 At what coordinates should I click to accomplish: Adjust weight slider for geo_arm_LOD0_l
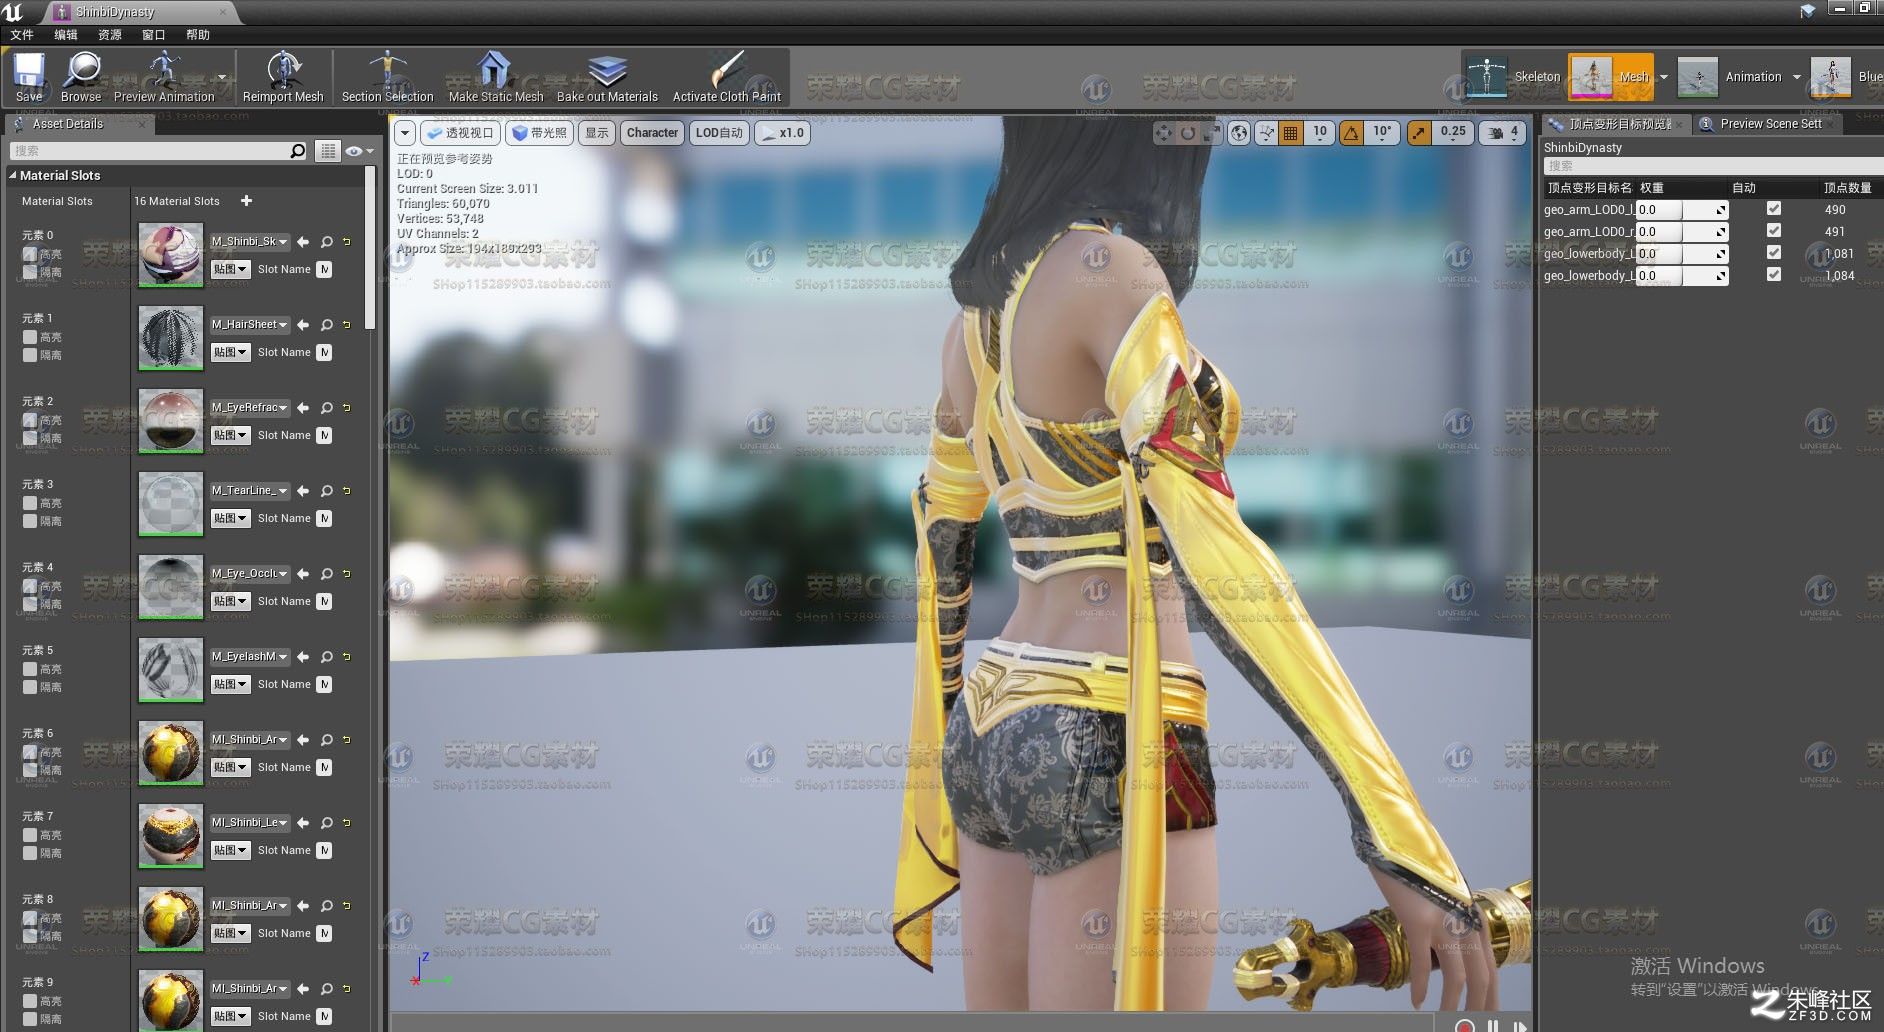click(x=1682, y=210)
